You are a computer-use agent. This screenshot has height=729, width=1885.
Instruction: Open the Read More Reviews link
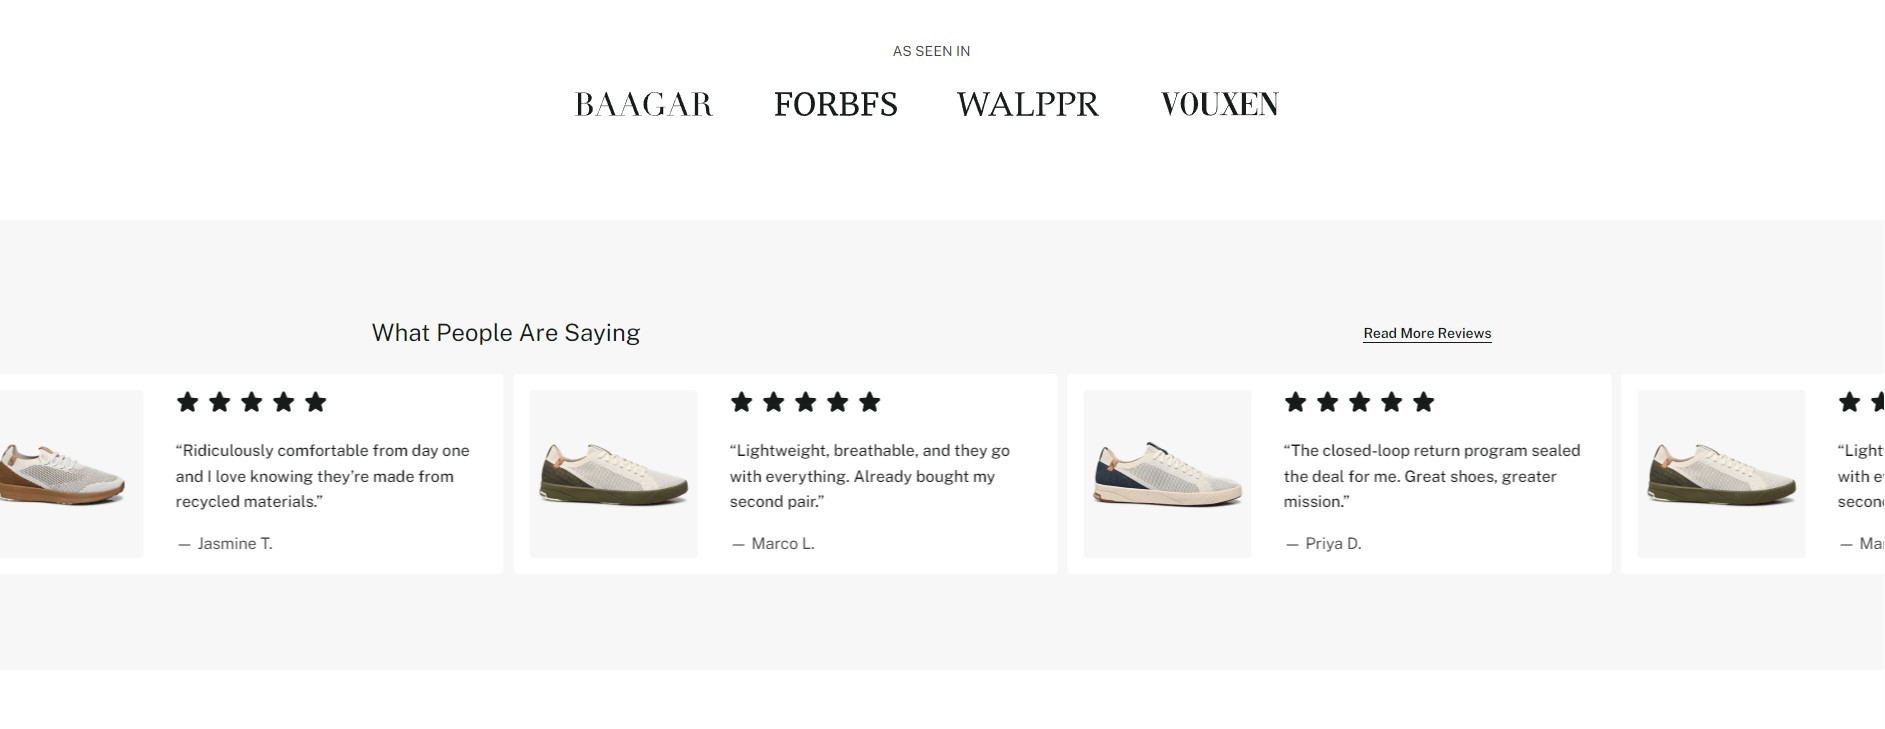[x=1427, y=333]
